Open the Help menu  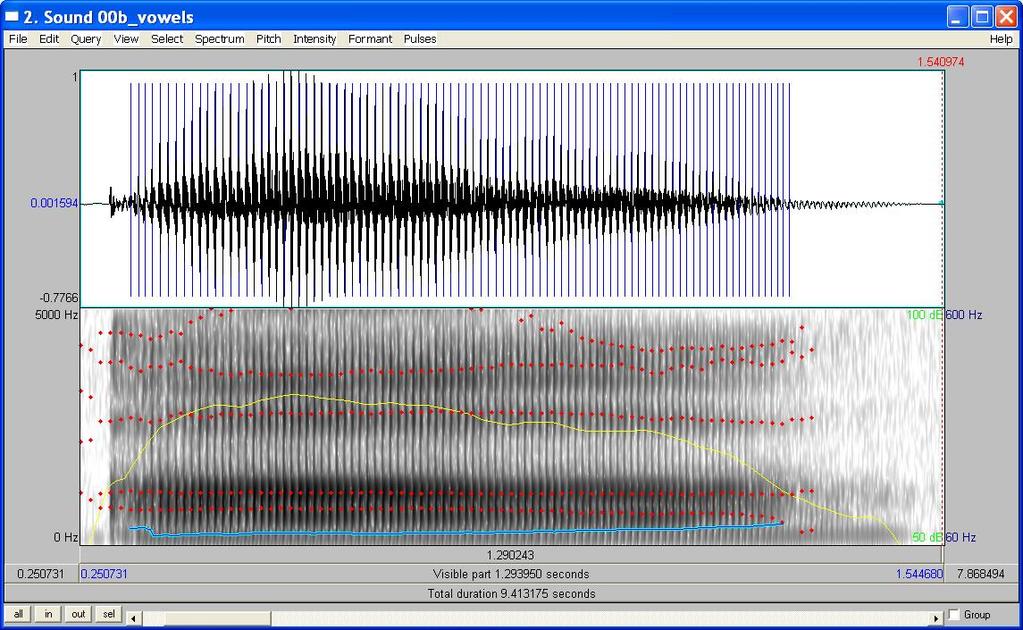click(x=1001, y=39)
